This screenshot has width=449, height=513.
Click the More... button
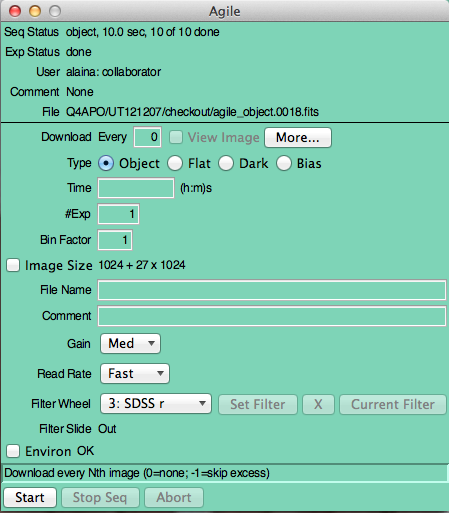click(x=298, y=137)
